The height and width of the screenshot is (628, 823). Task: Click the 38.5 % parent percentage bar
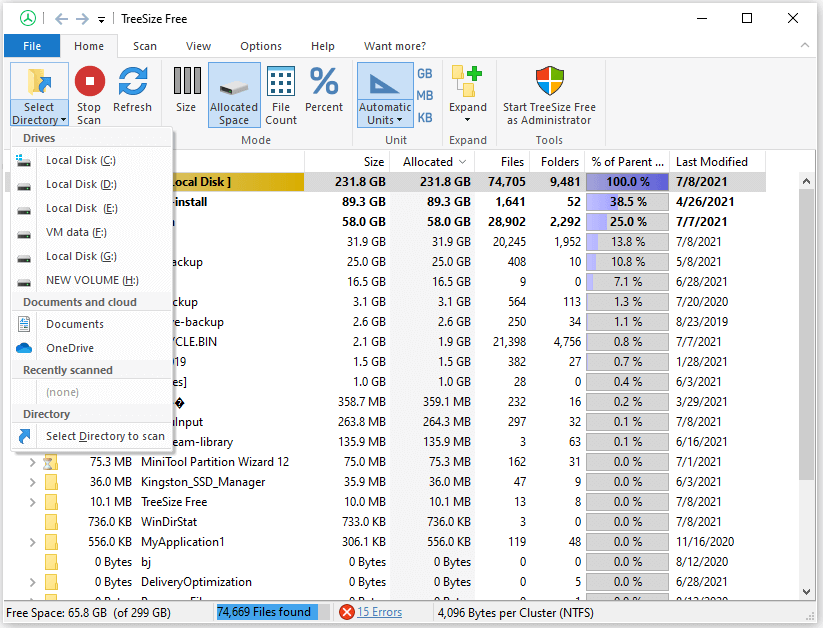click(x=627, y=202)
